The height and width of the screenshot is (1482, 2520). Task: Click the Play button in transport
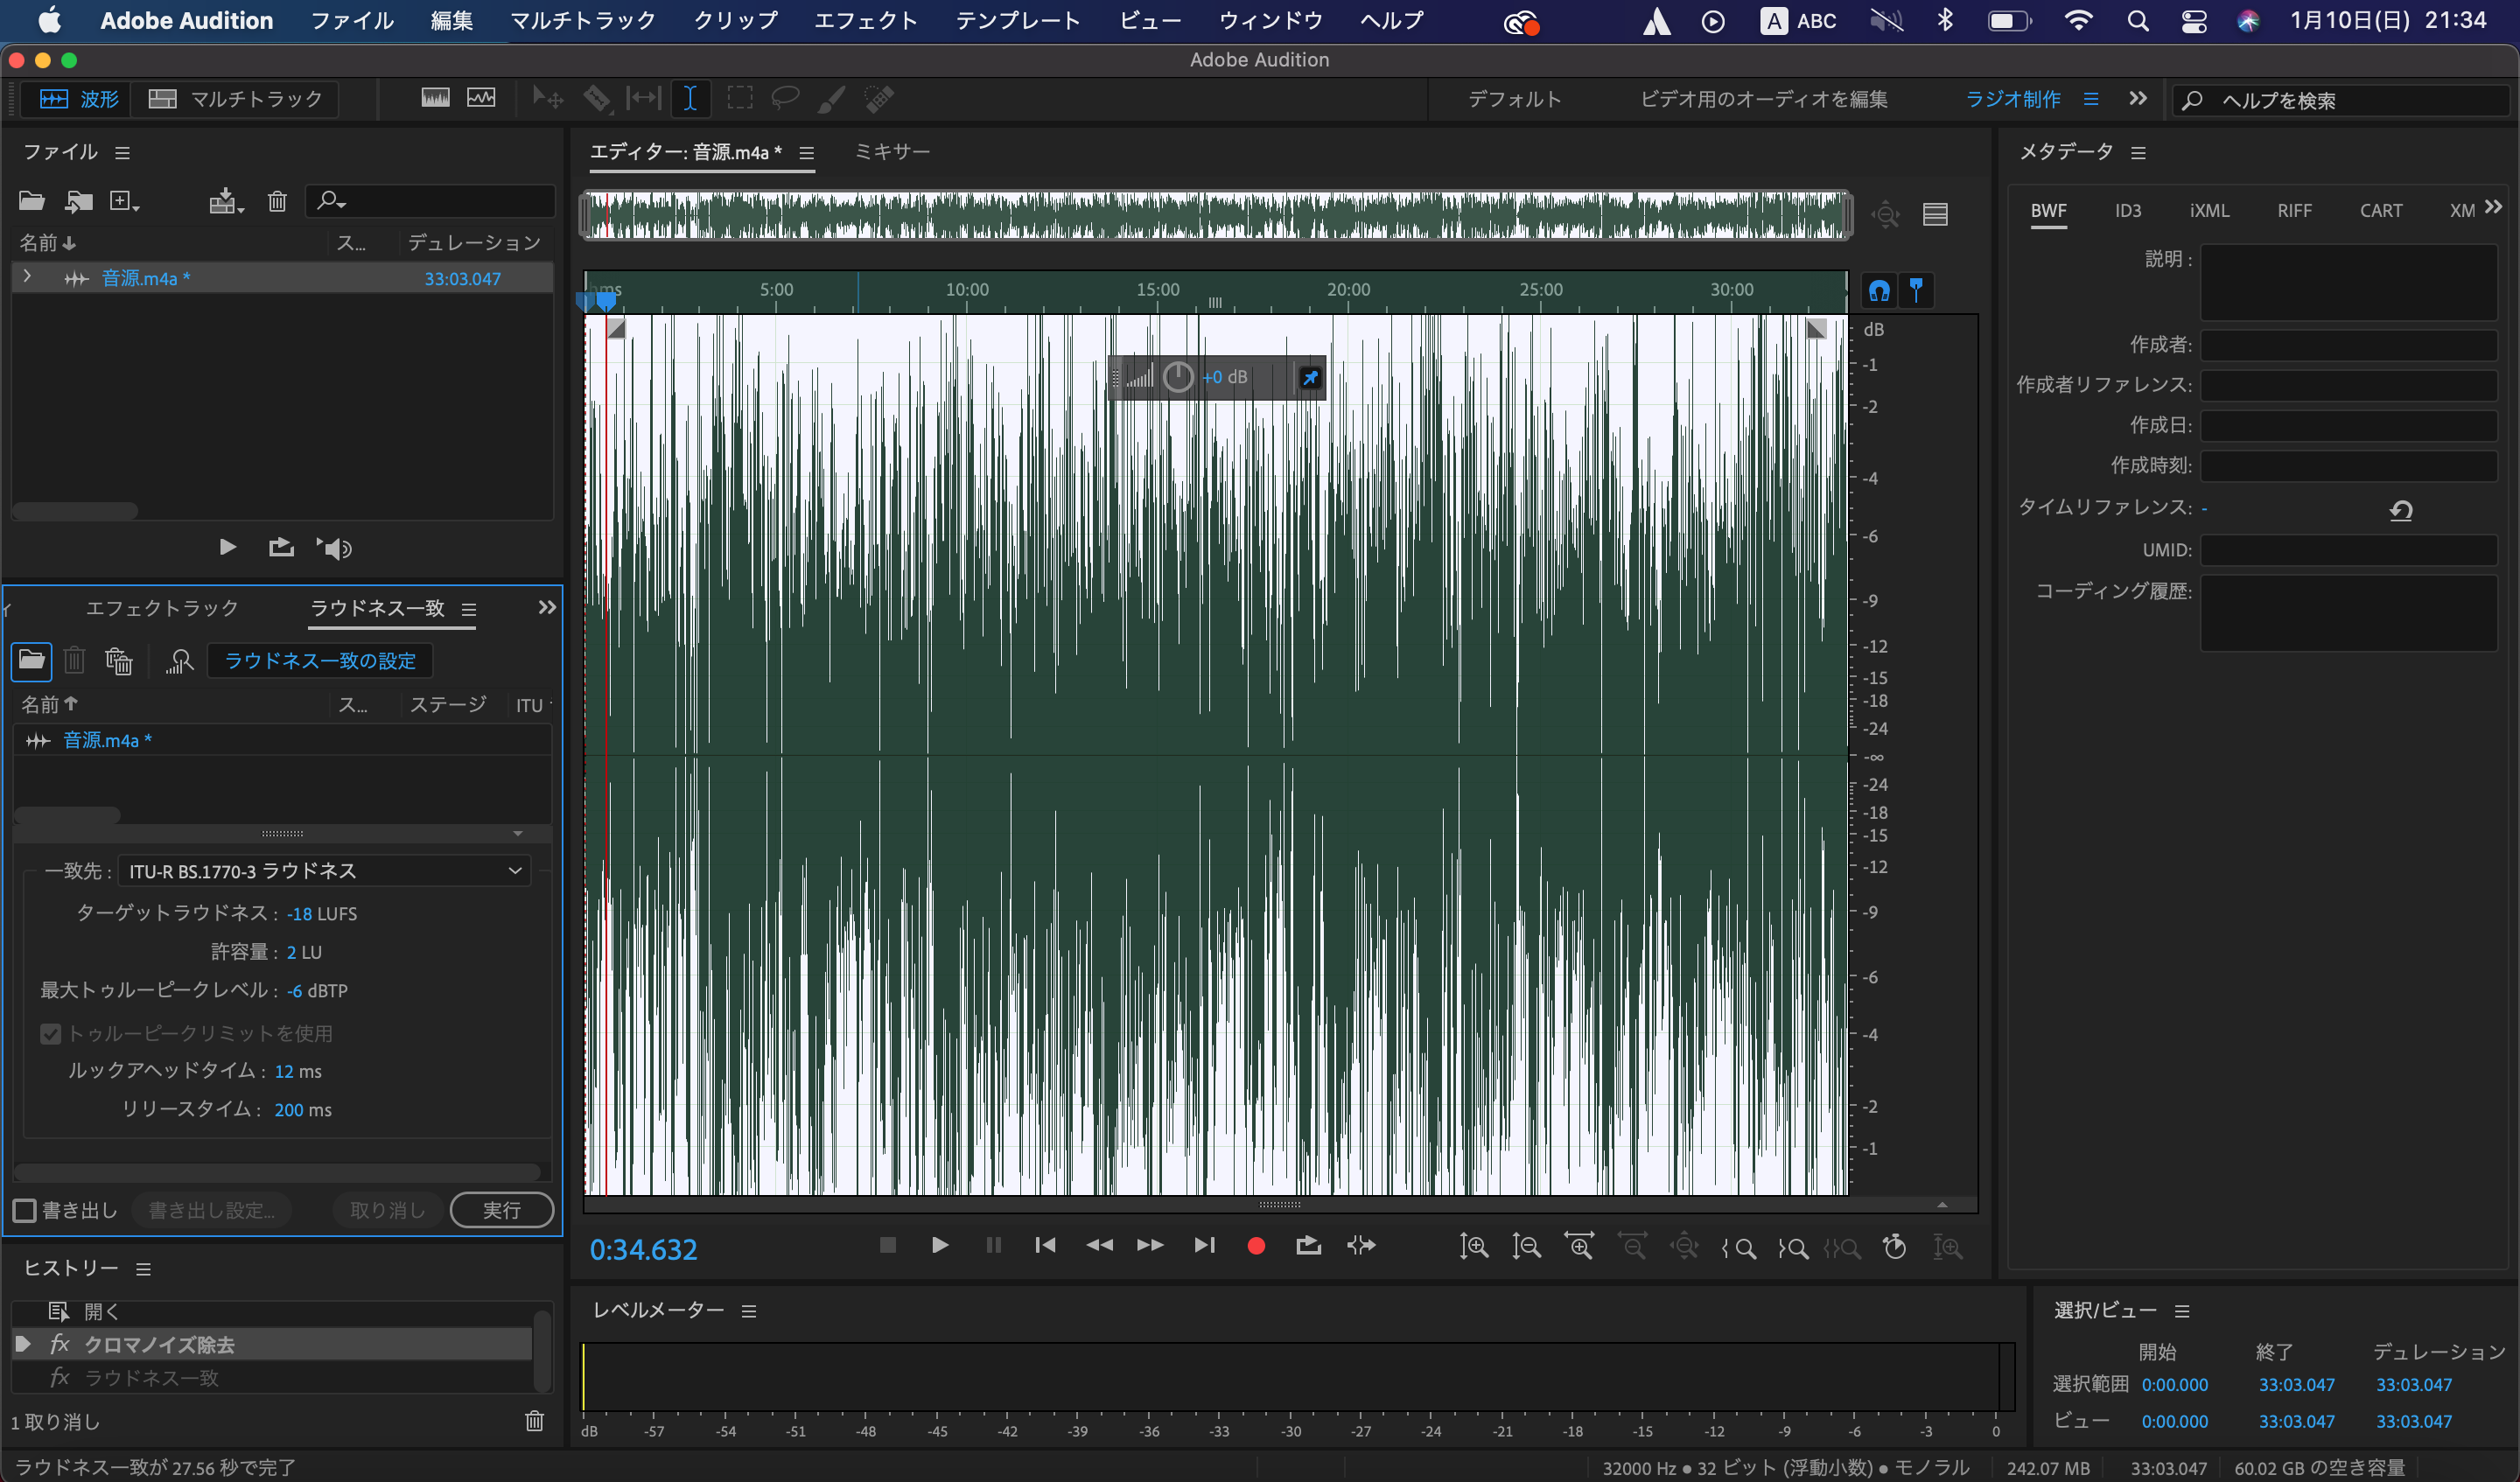pos(939,1246)
